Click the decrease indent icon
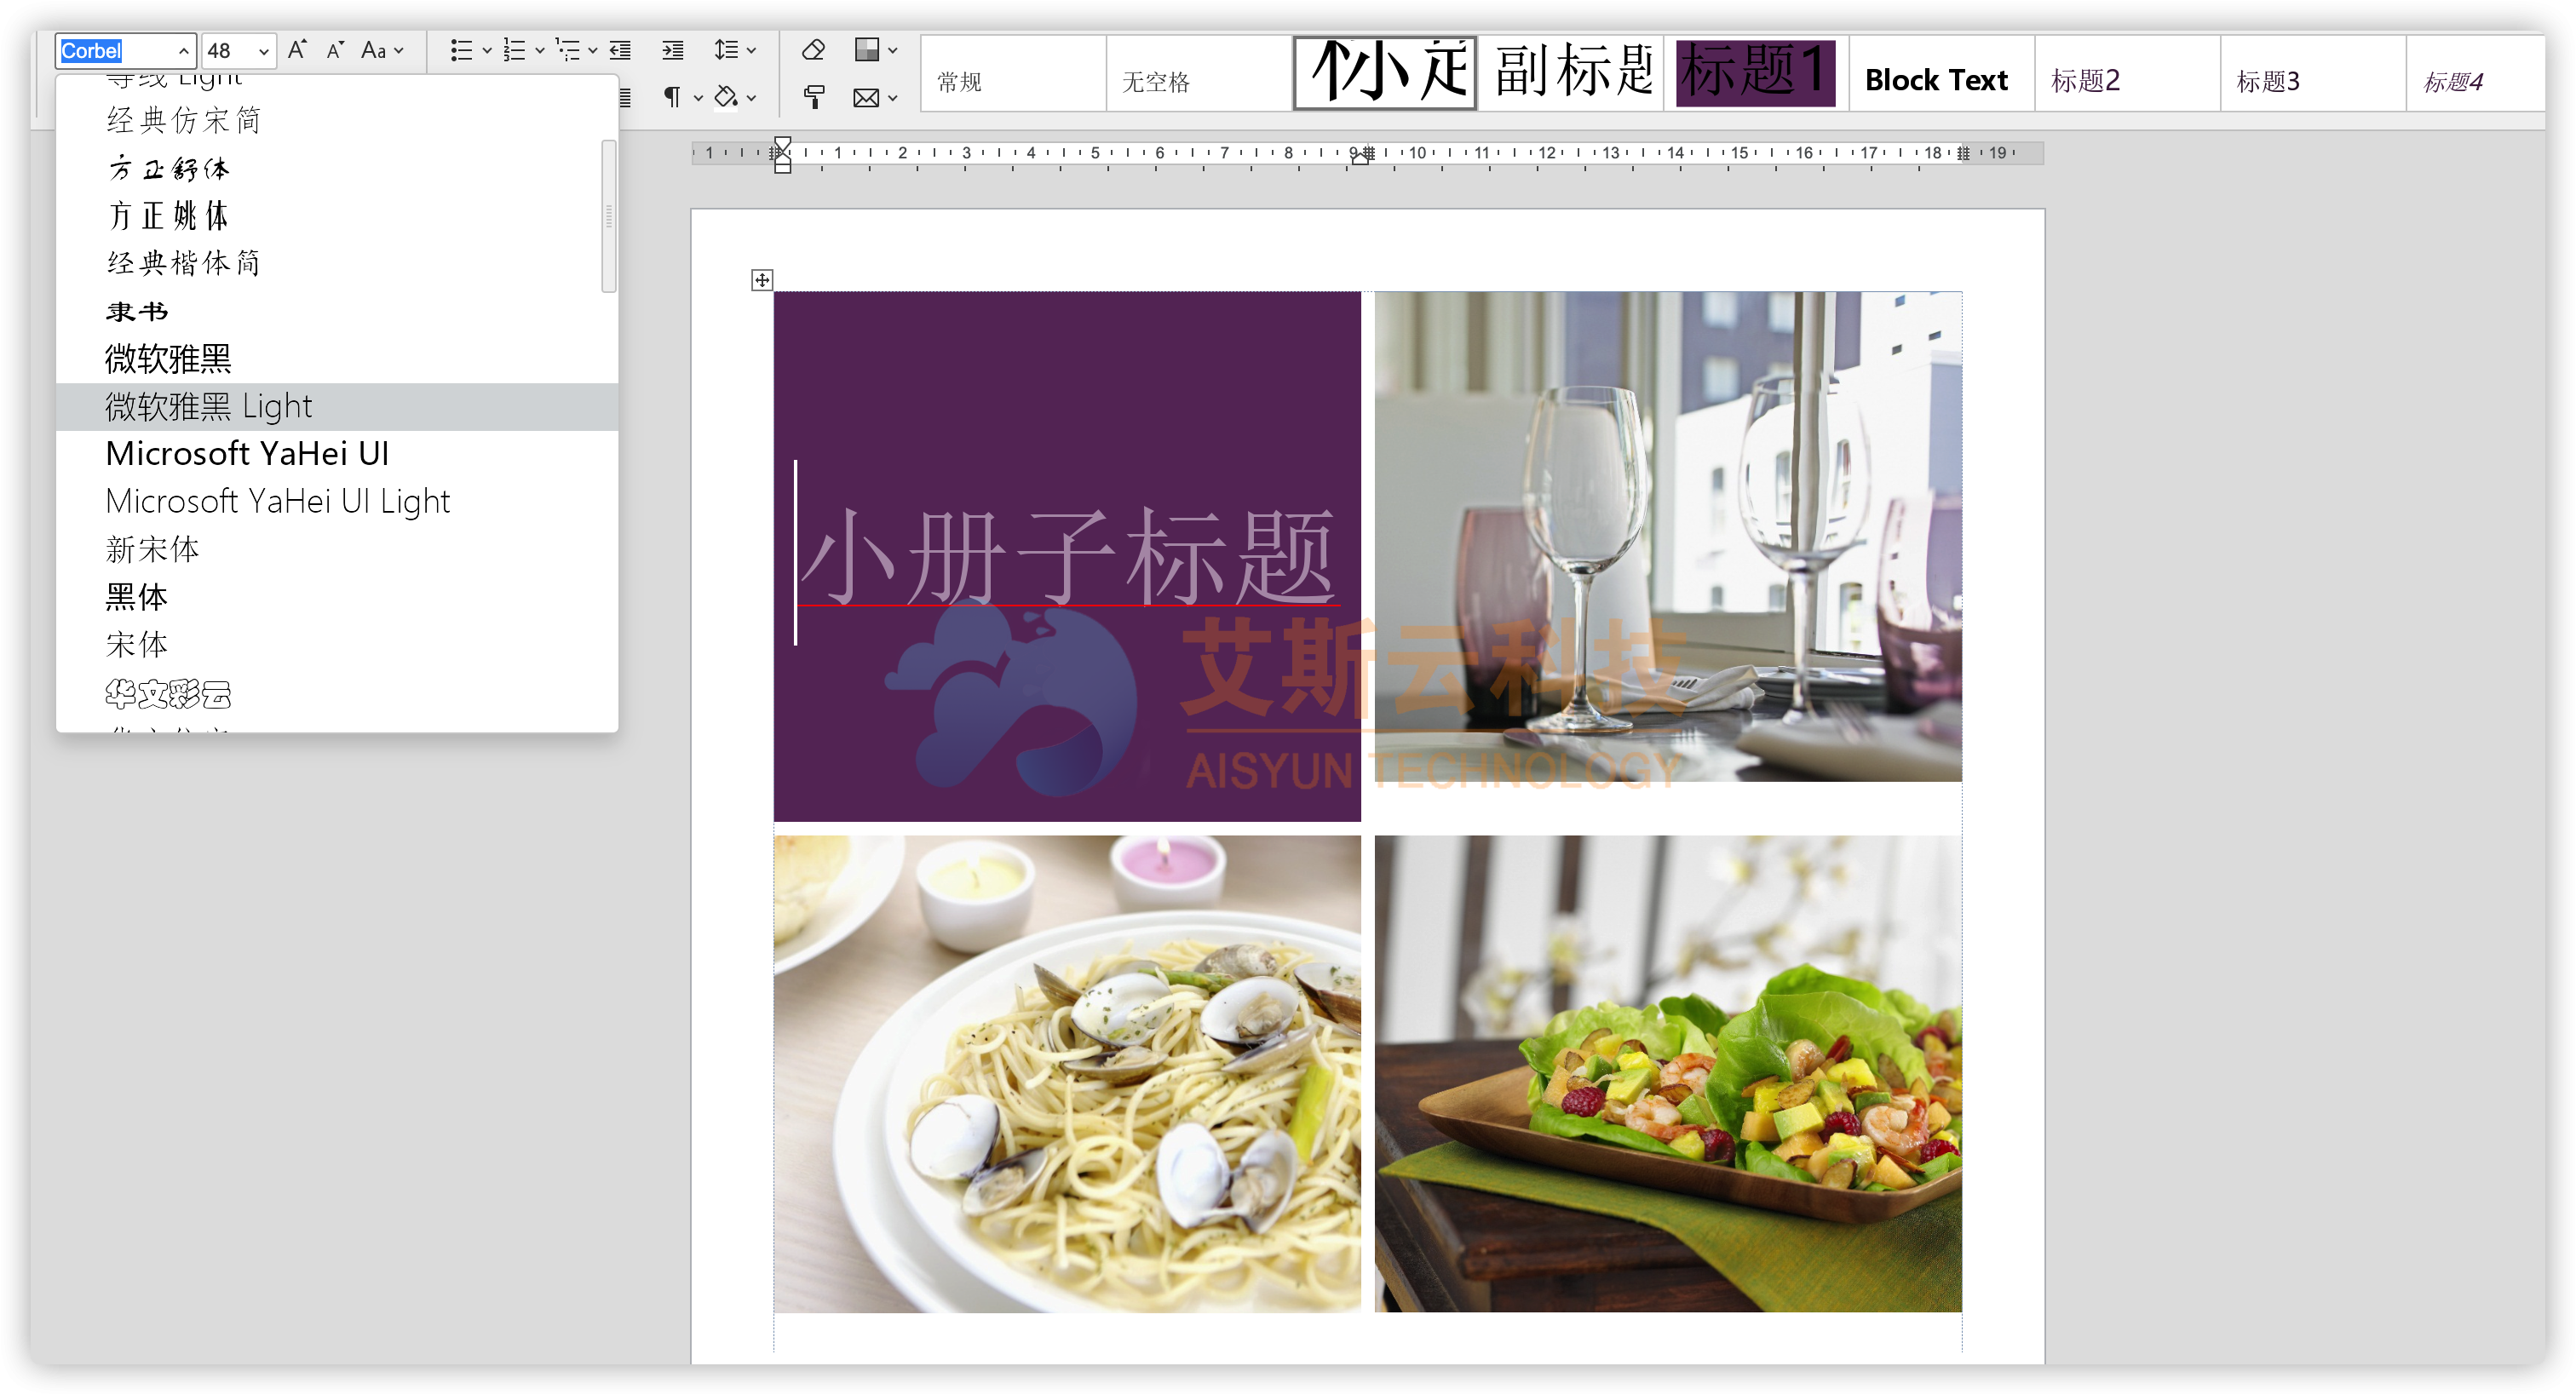 click(621, 50)
